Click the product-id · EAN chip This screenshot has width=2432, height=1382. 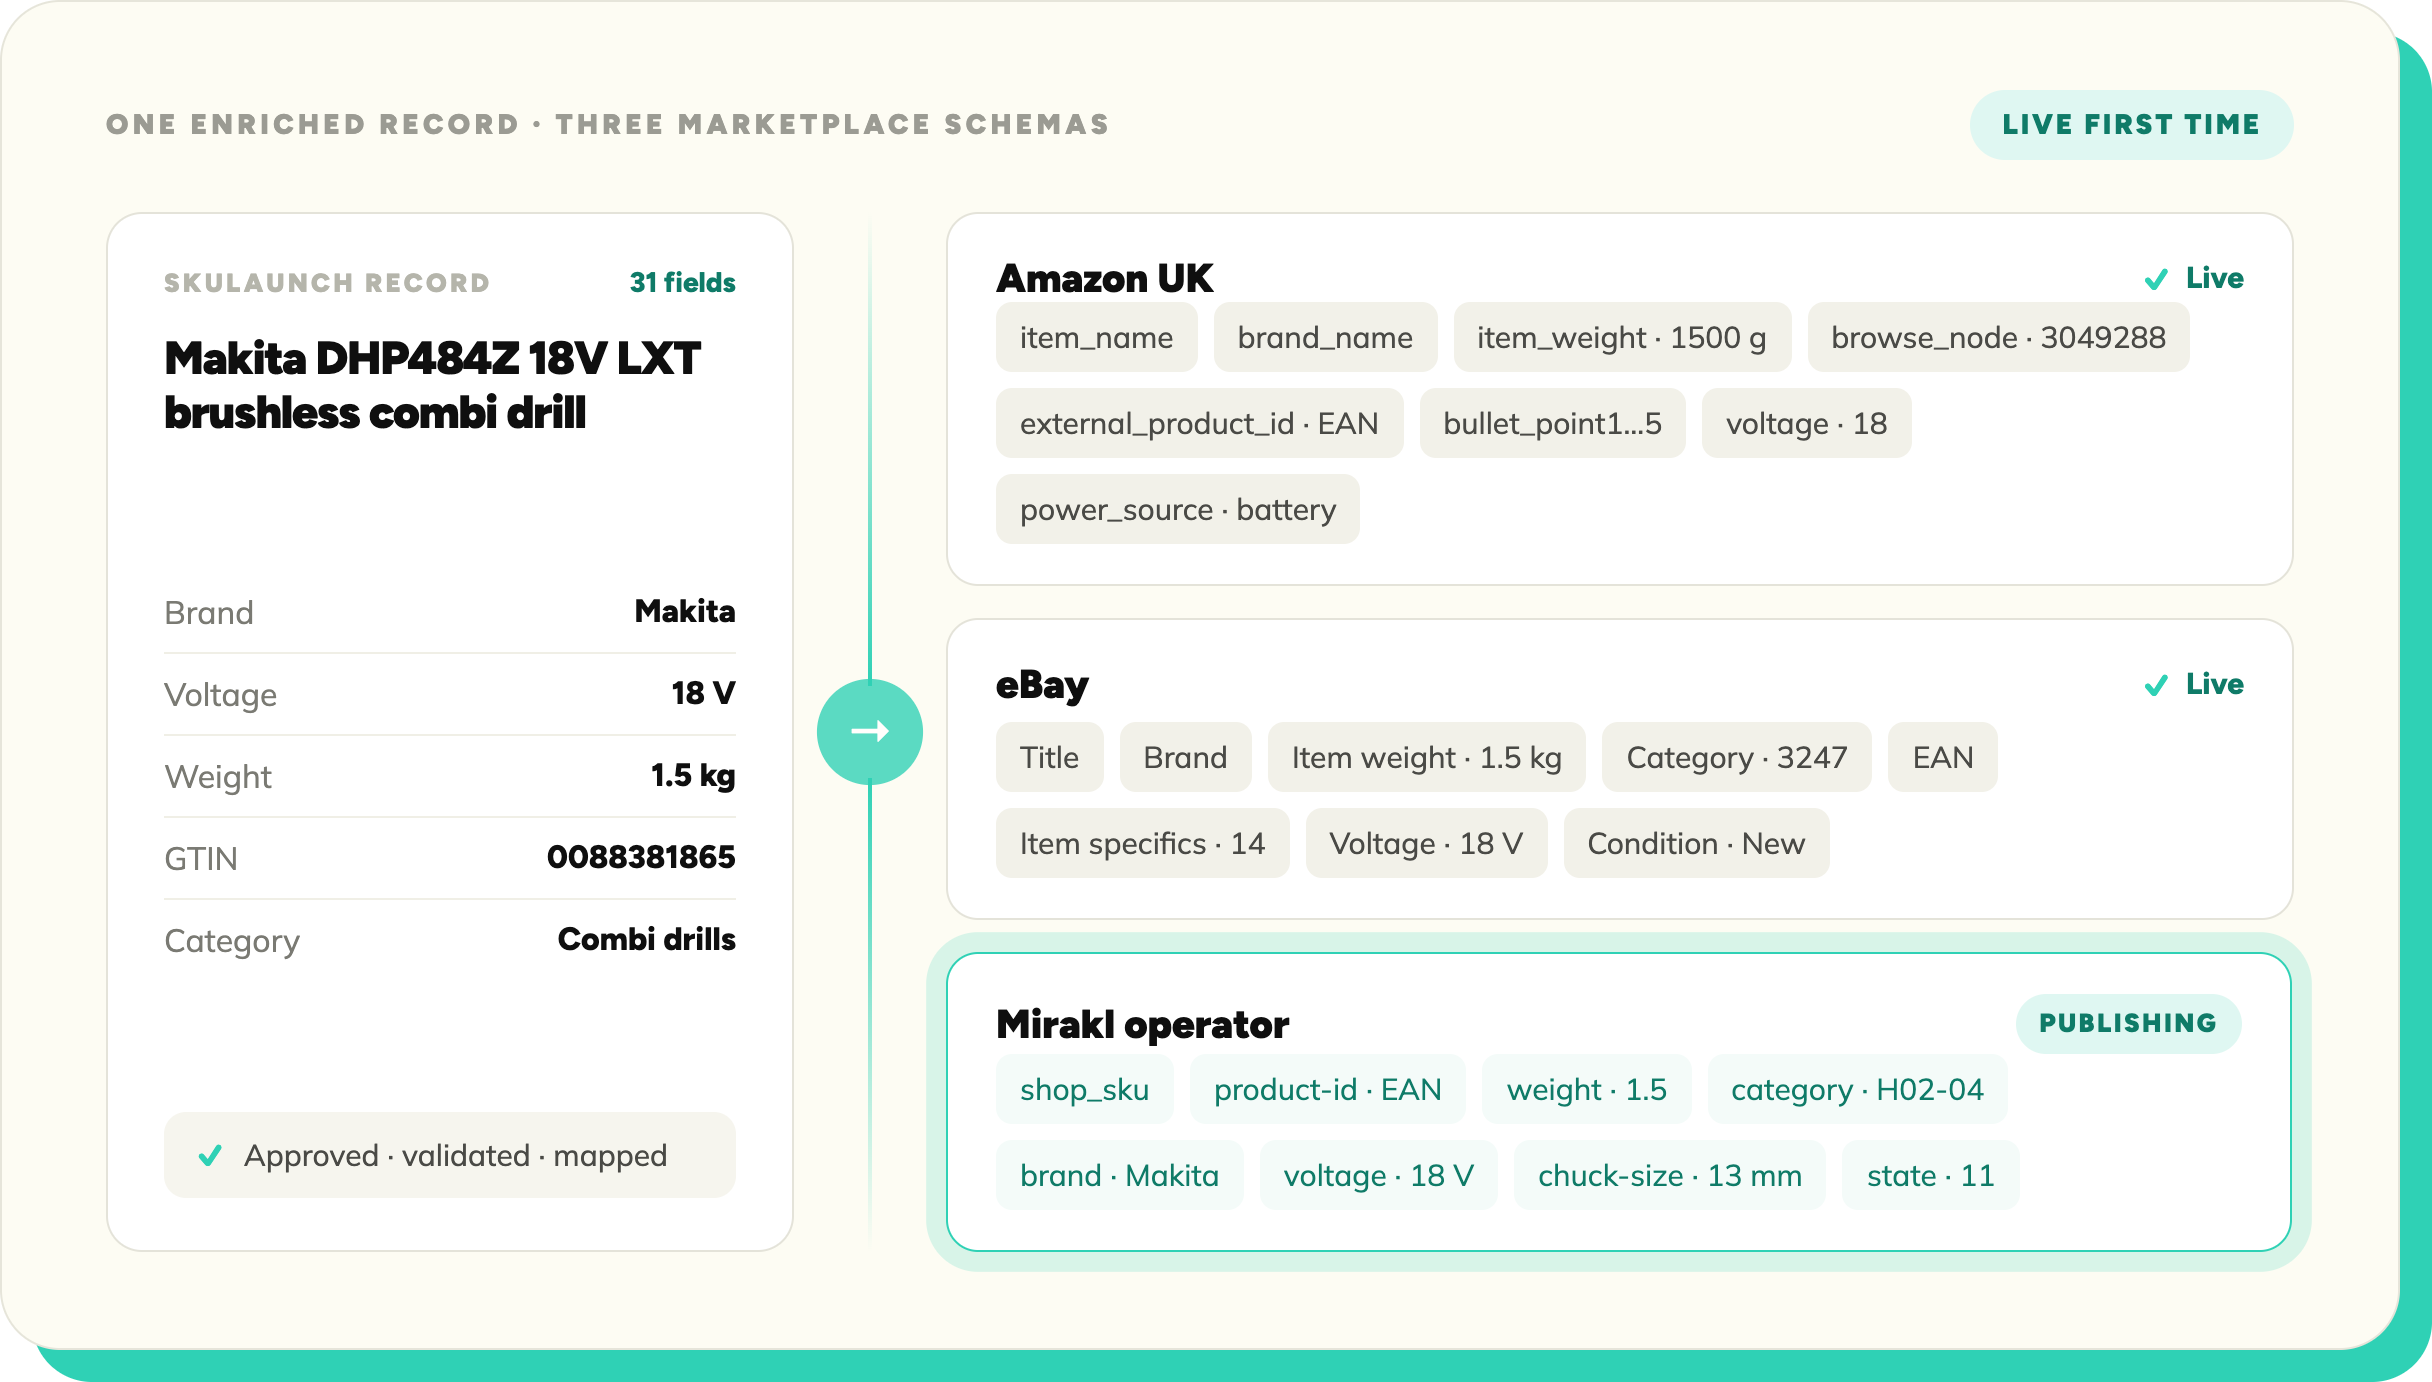click(x=1327, y=1090)
